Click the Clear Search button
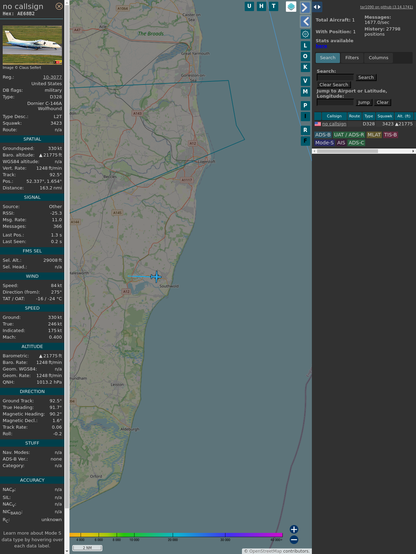Screen dimensions: 416x554 click(334, 84)
